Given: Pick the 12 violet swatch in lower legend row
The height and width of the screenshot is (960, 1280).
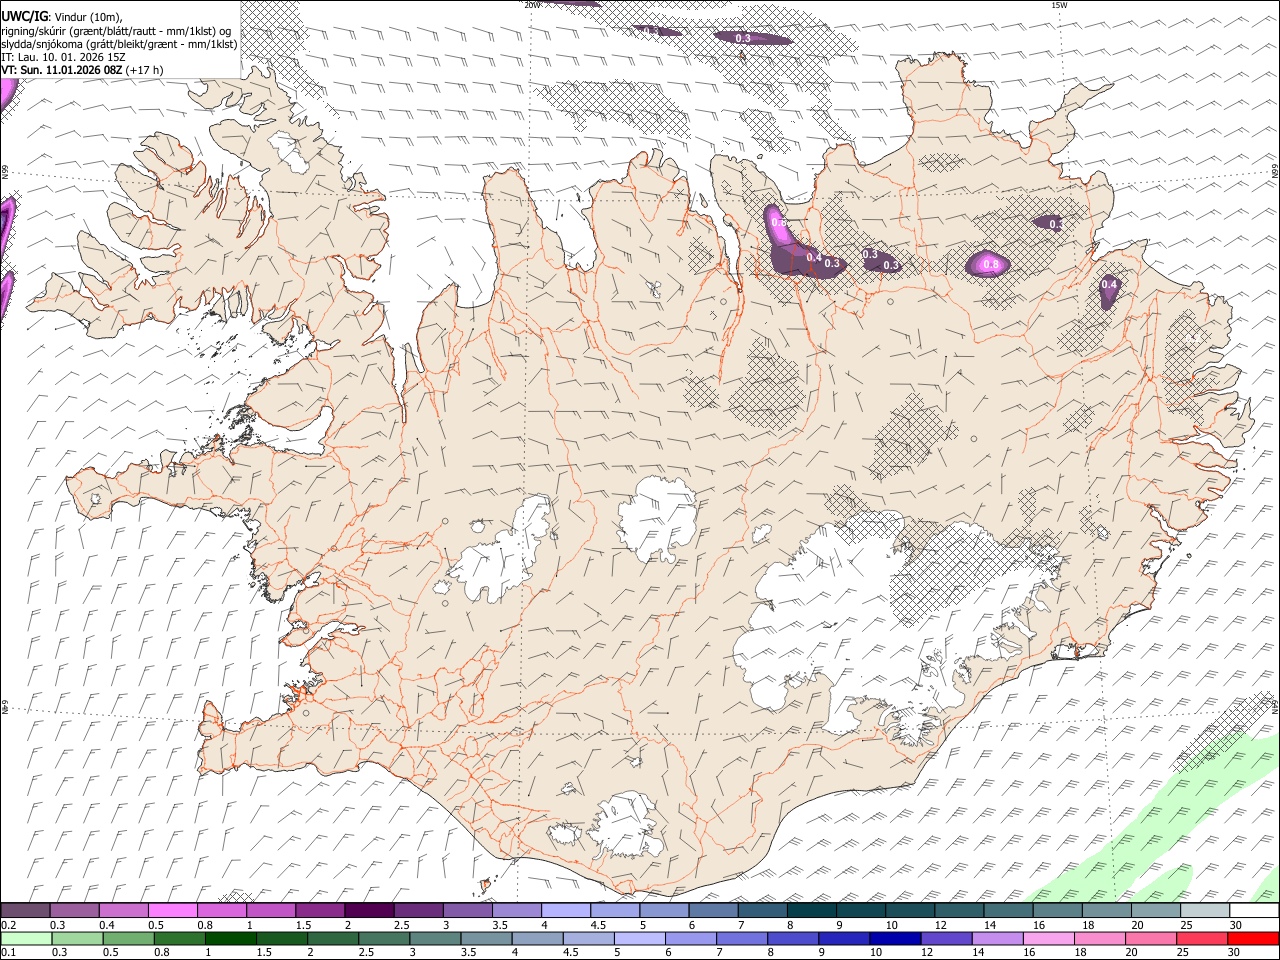Looking at the screenshot, I should click(x=946, y=938).
